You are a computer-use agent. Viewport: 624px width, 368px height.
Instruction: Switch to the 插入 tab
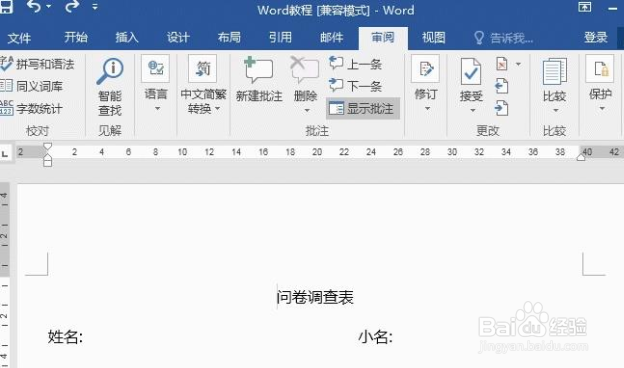click(127, 37)
